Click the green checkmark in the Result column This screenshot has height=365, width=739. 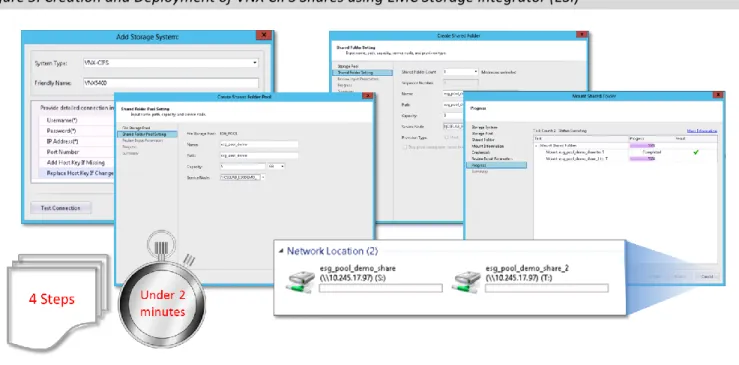[696, 152]
